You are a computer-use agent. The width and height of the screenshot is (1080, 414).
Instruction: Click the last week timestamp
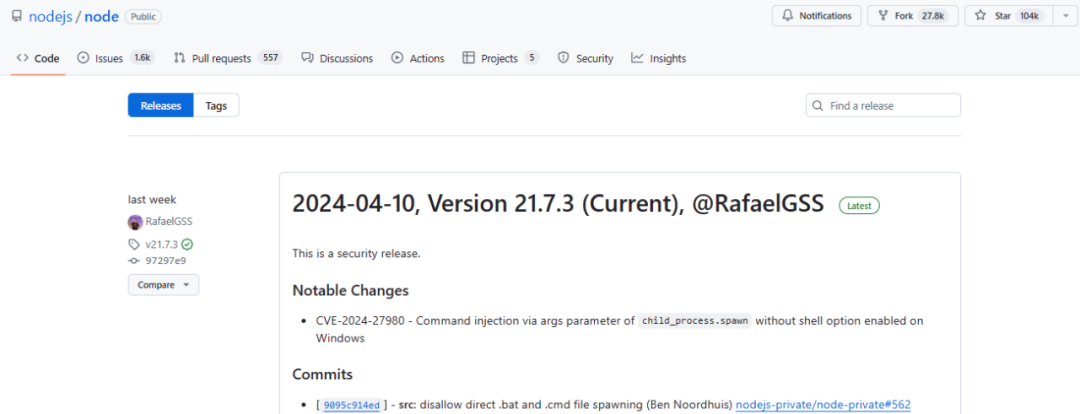pos(152,200)
